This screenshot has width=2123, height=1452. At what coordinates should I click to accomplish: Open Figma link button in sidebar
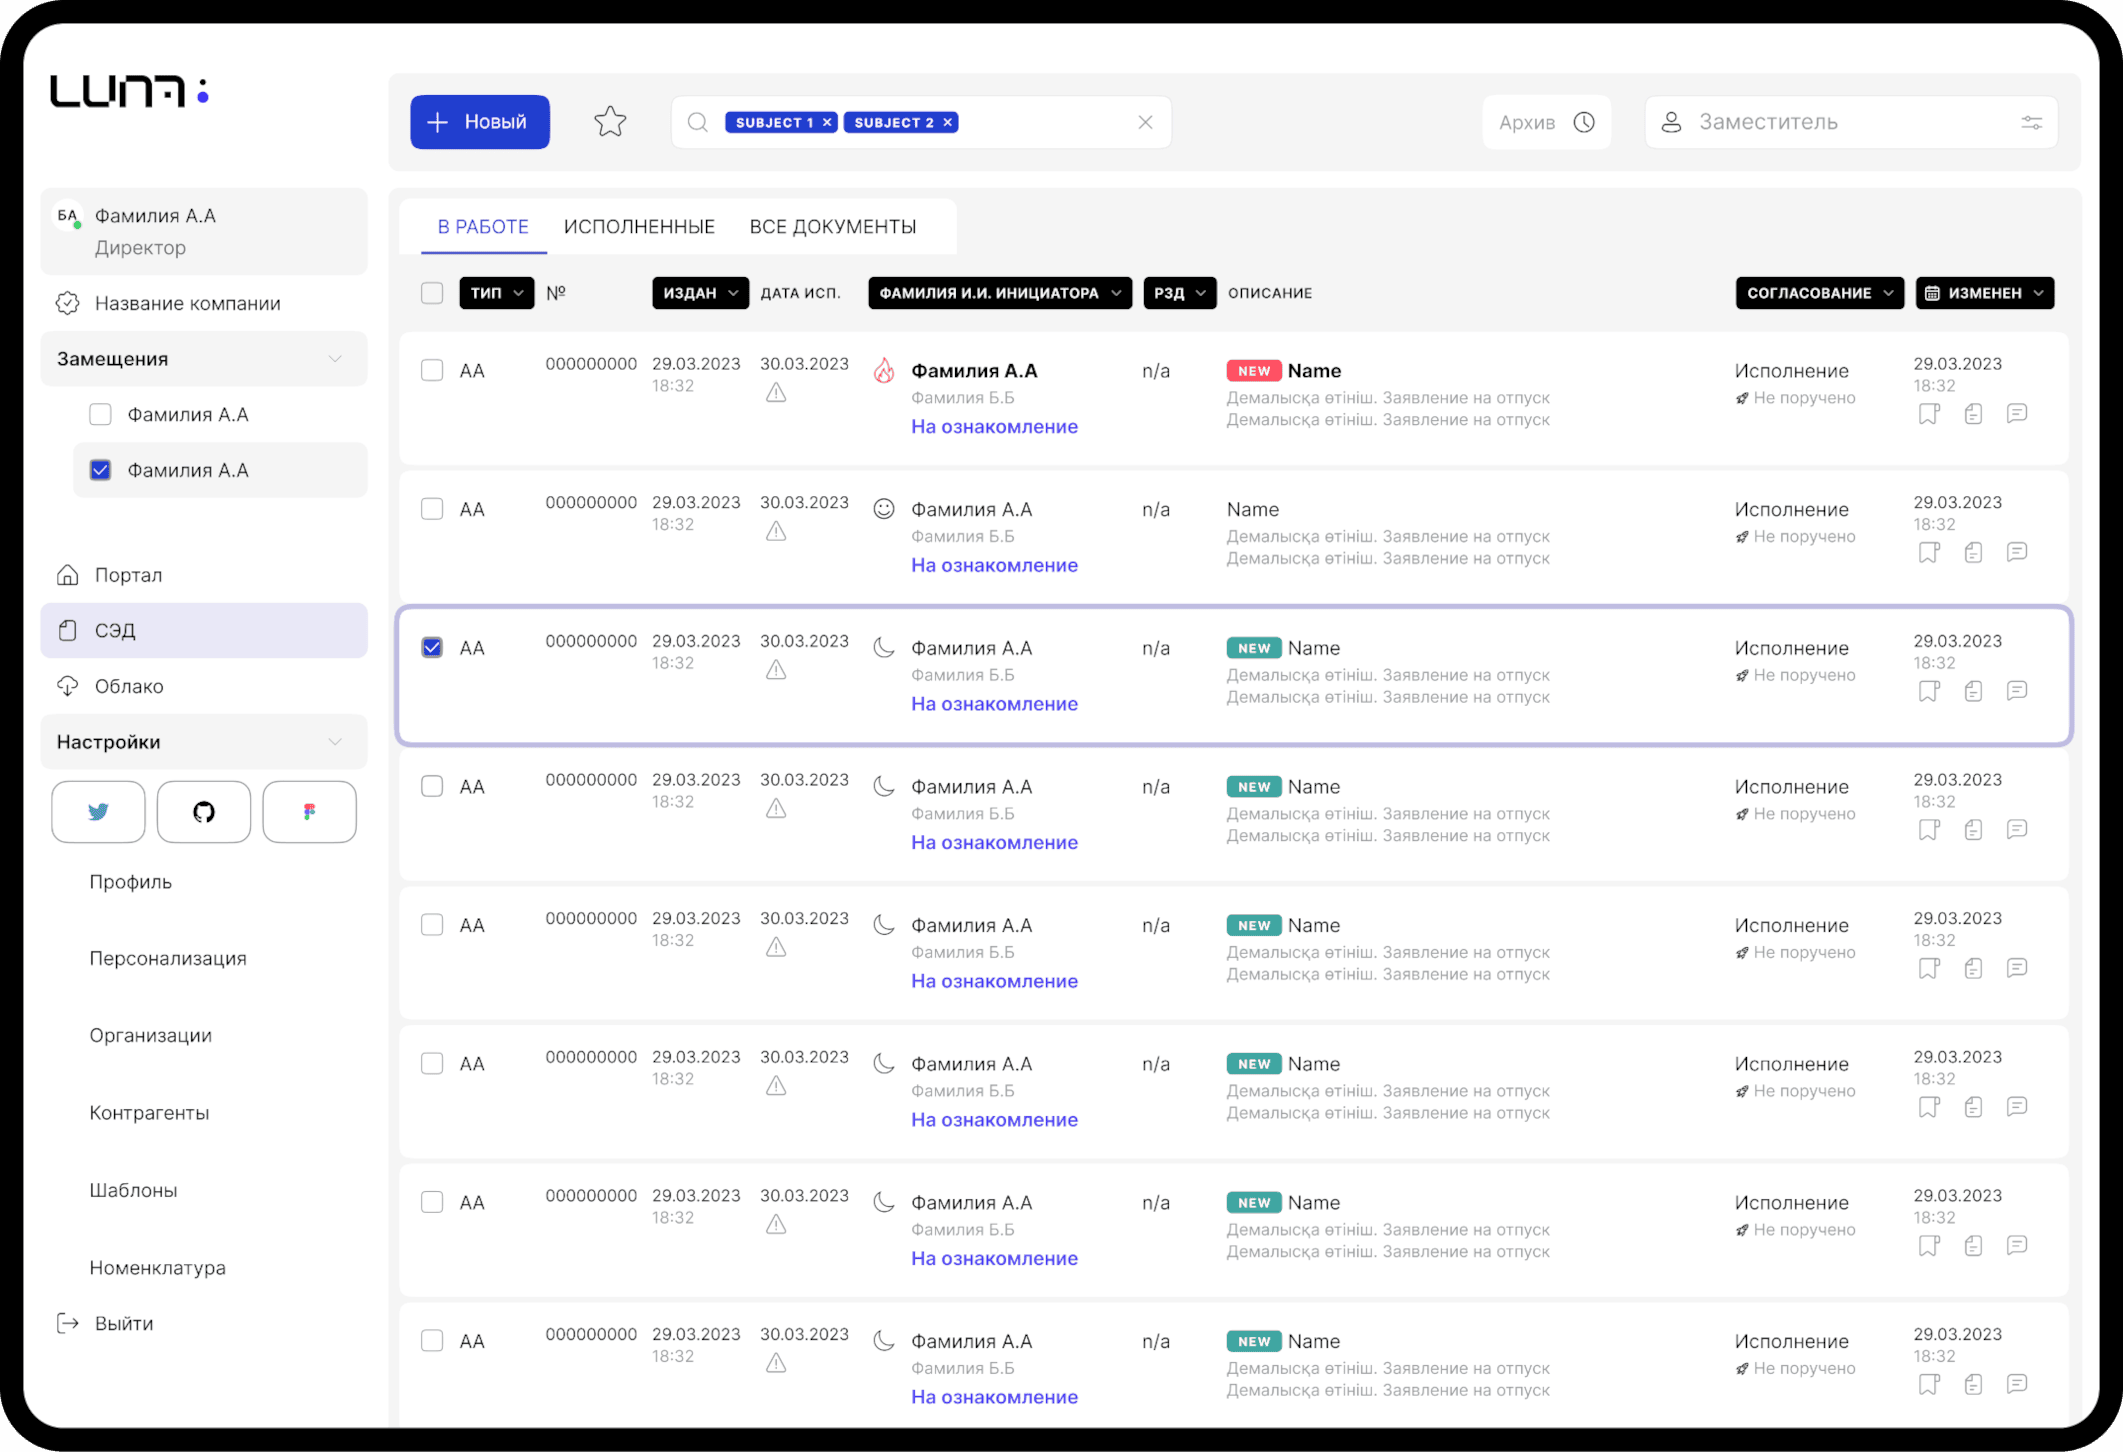click(309, 812)
